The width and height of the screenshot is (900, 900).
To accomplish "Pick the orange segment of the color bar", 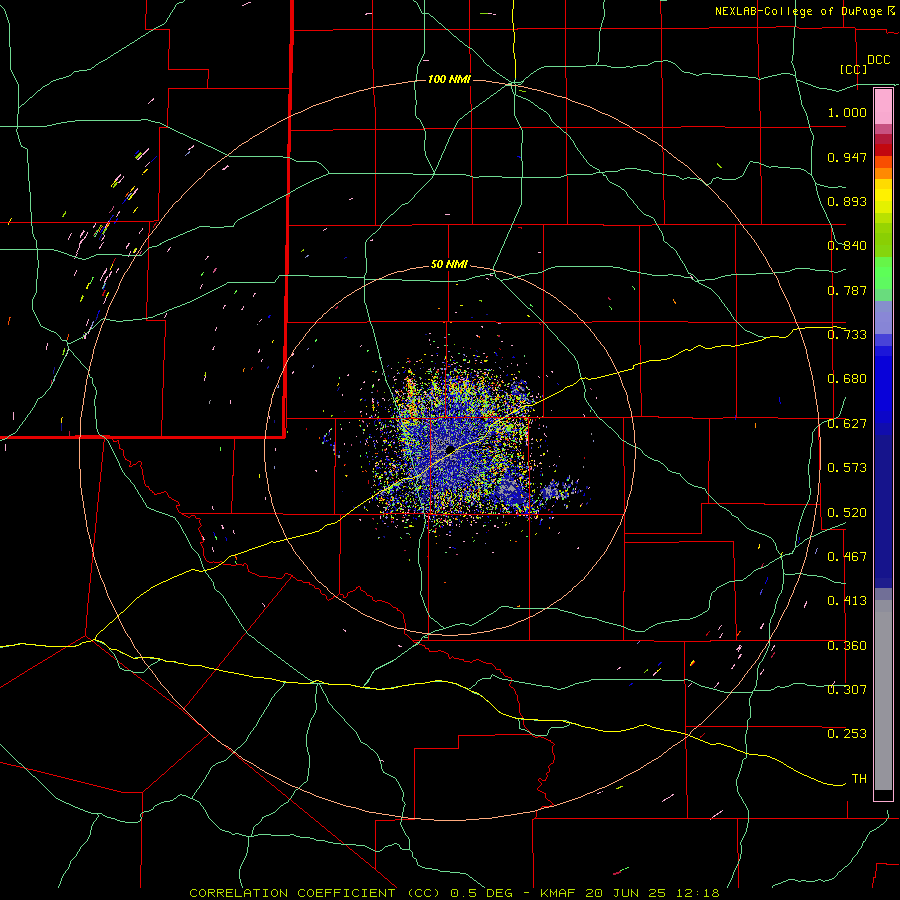I will coord(883,173).
